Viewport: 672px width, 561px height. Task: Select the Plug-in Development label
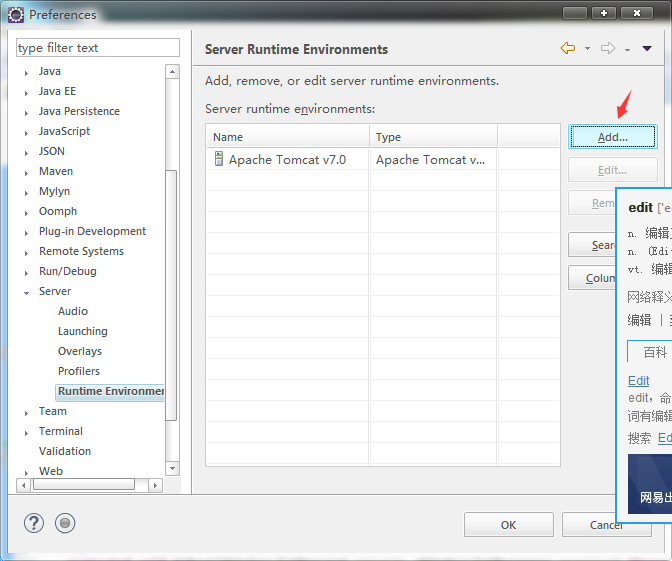pyautogui.click(x=93, y=231)
